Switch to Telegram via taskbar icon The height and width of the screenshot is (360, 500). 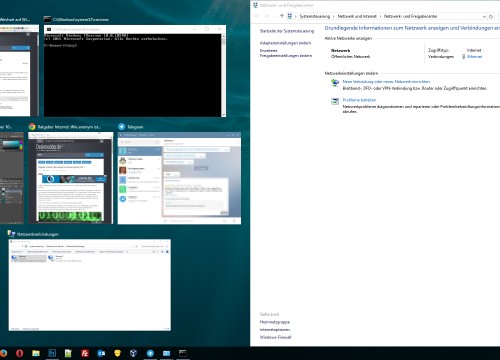(x=150, y=353)
